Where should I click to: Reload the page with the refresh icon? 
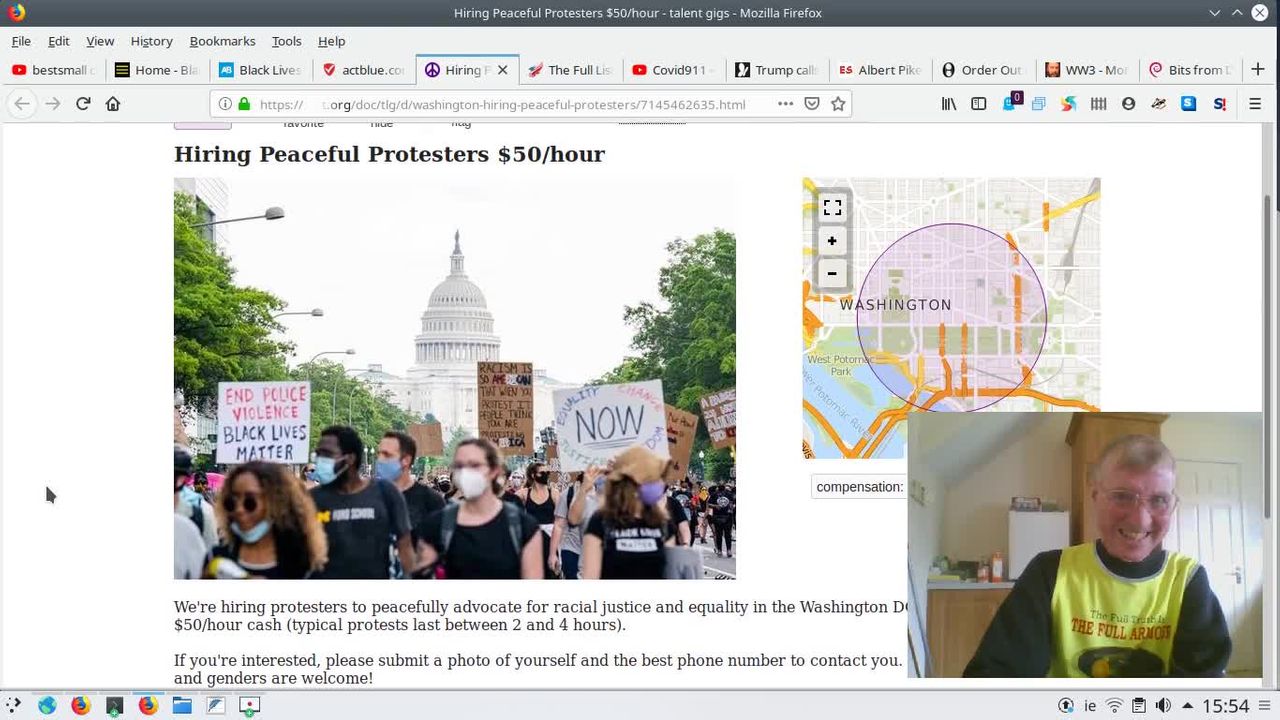coord(83,103)
